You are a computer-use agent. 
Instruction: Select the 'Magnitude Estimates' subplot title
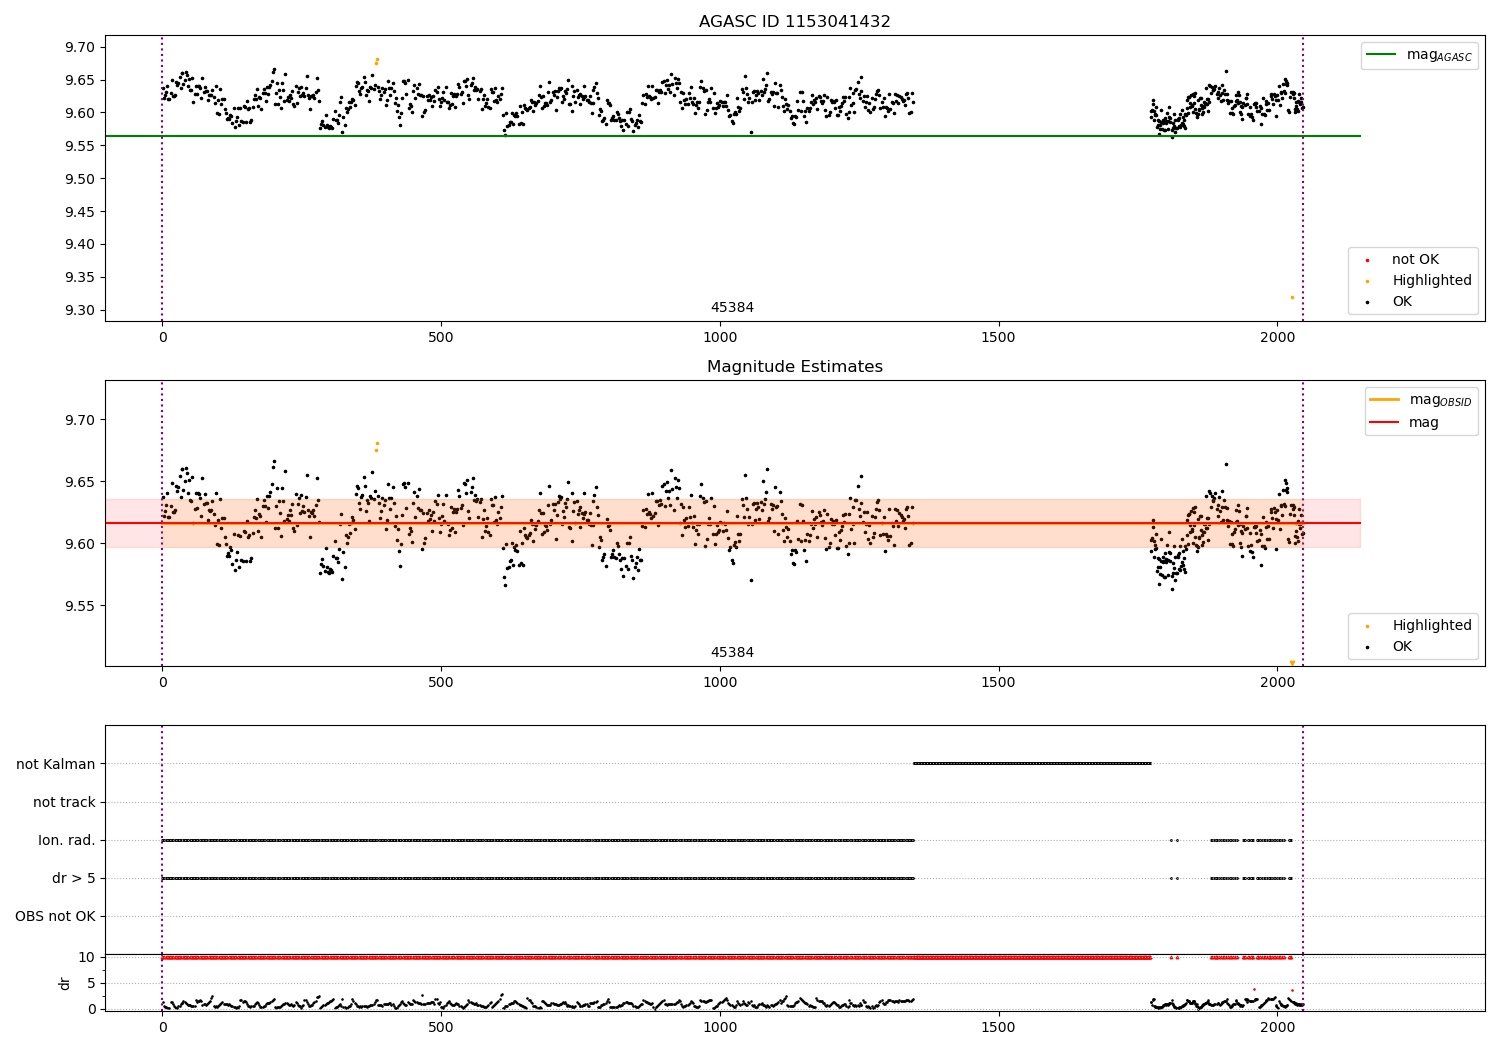[794, 367]
